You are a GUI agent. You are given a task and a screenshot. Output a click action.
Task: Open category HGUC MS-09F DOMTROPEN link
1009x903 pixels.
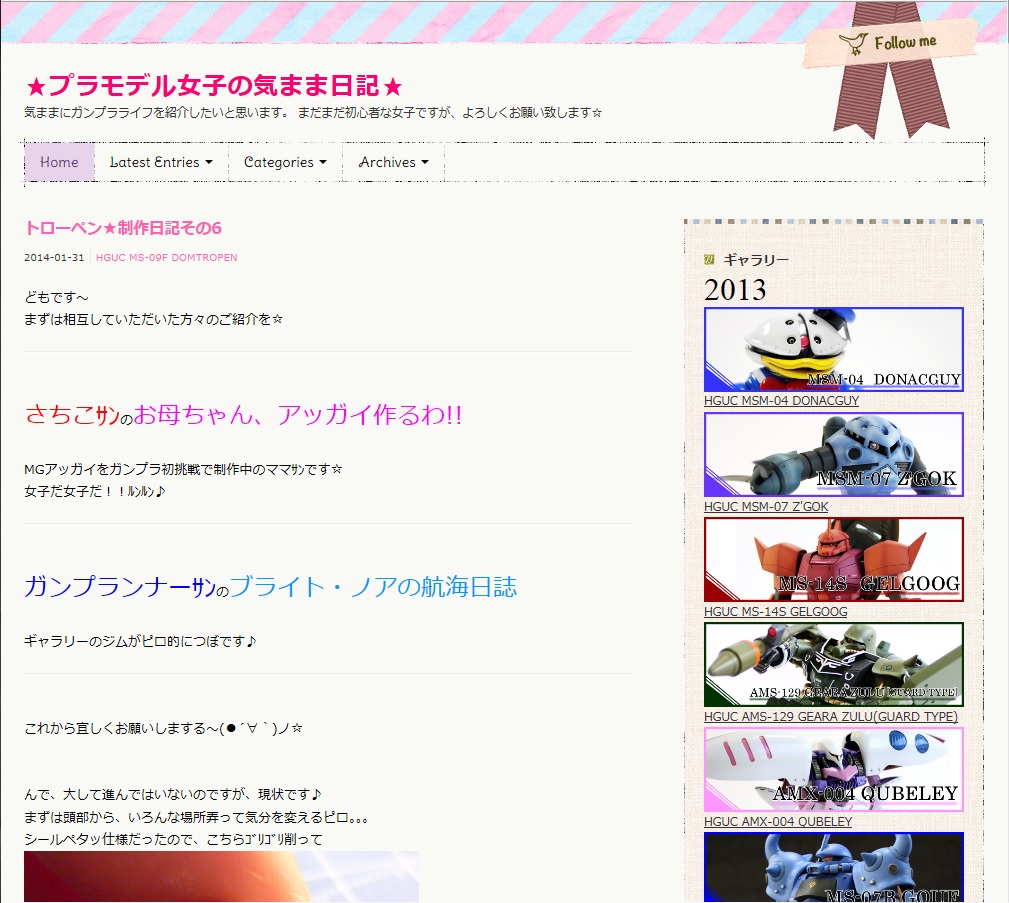pos(167,257)
